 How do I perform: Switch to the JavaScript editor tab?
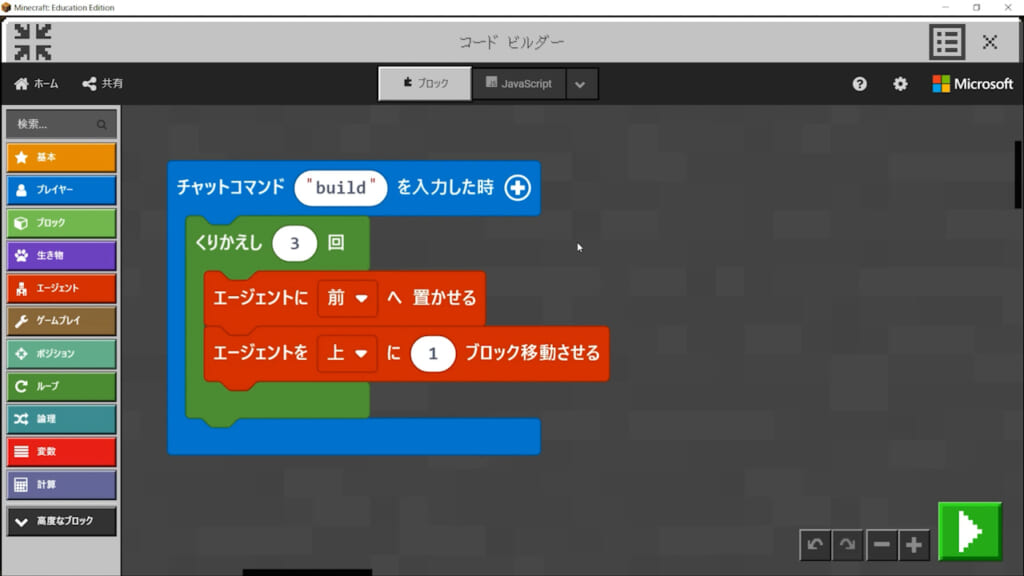coord(518,84)
